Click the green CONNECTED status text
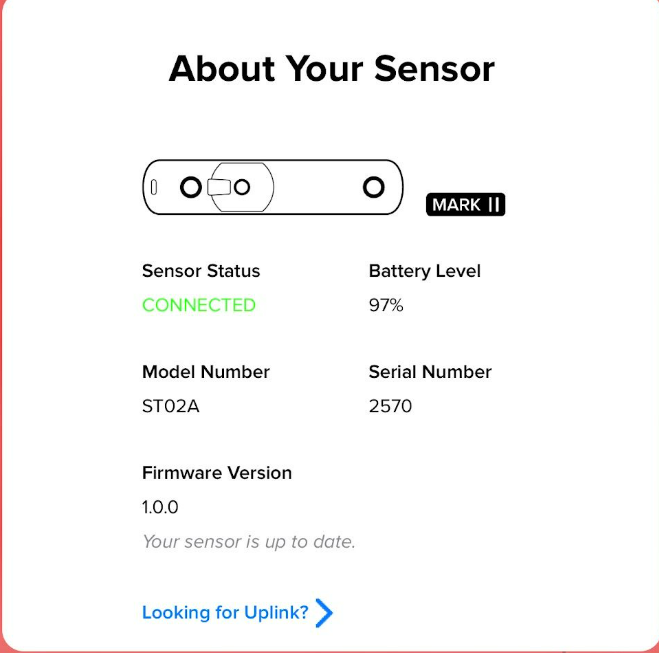This screenshot has height=653, width=659. (x=199, y=305)
